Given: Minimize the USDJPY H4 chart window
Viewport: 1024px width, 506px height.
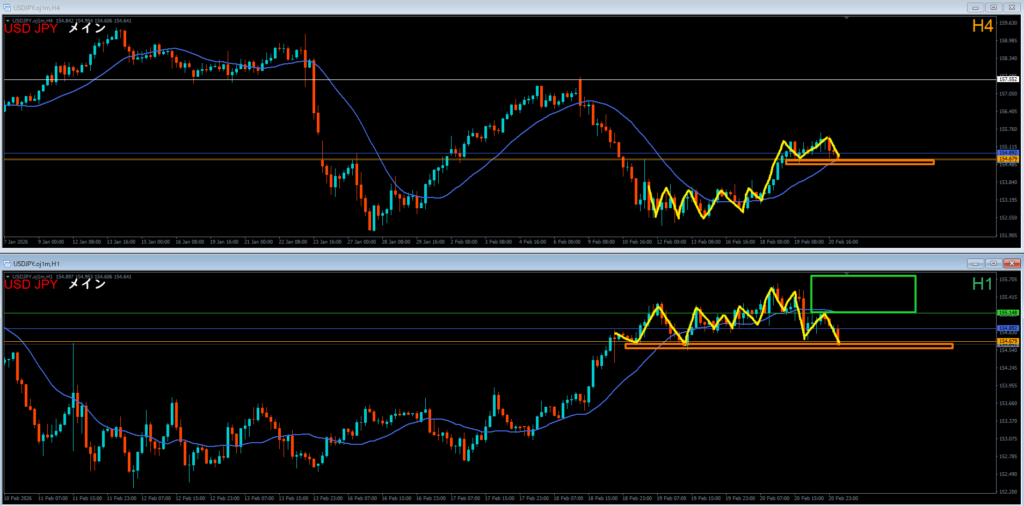Looking at the screenshot, I should 973,7.
